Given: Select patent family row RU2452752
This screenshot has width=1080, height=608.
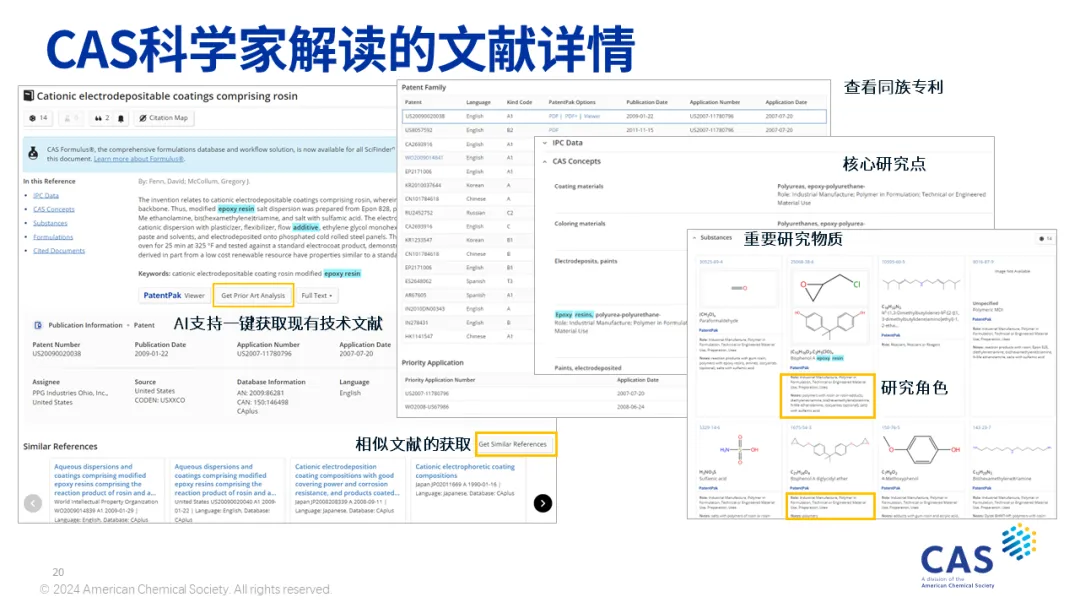Looking at the screenshot, I should (x=466, y=213).
